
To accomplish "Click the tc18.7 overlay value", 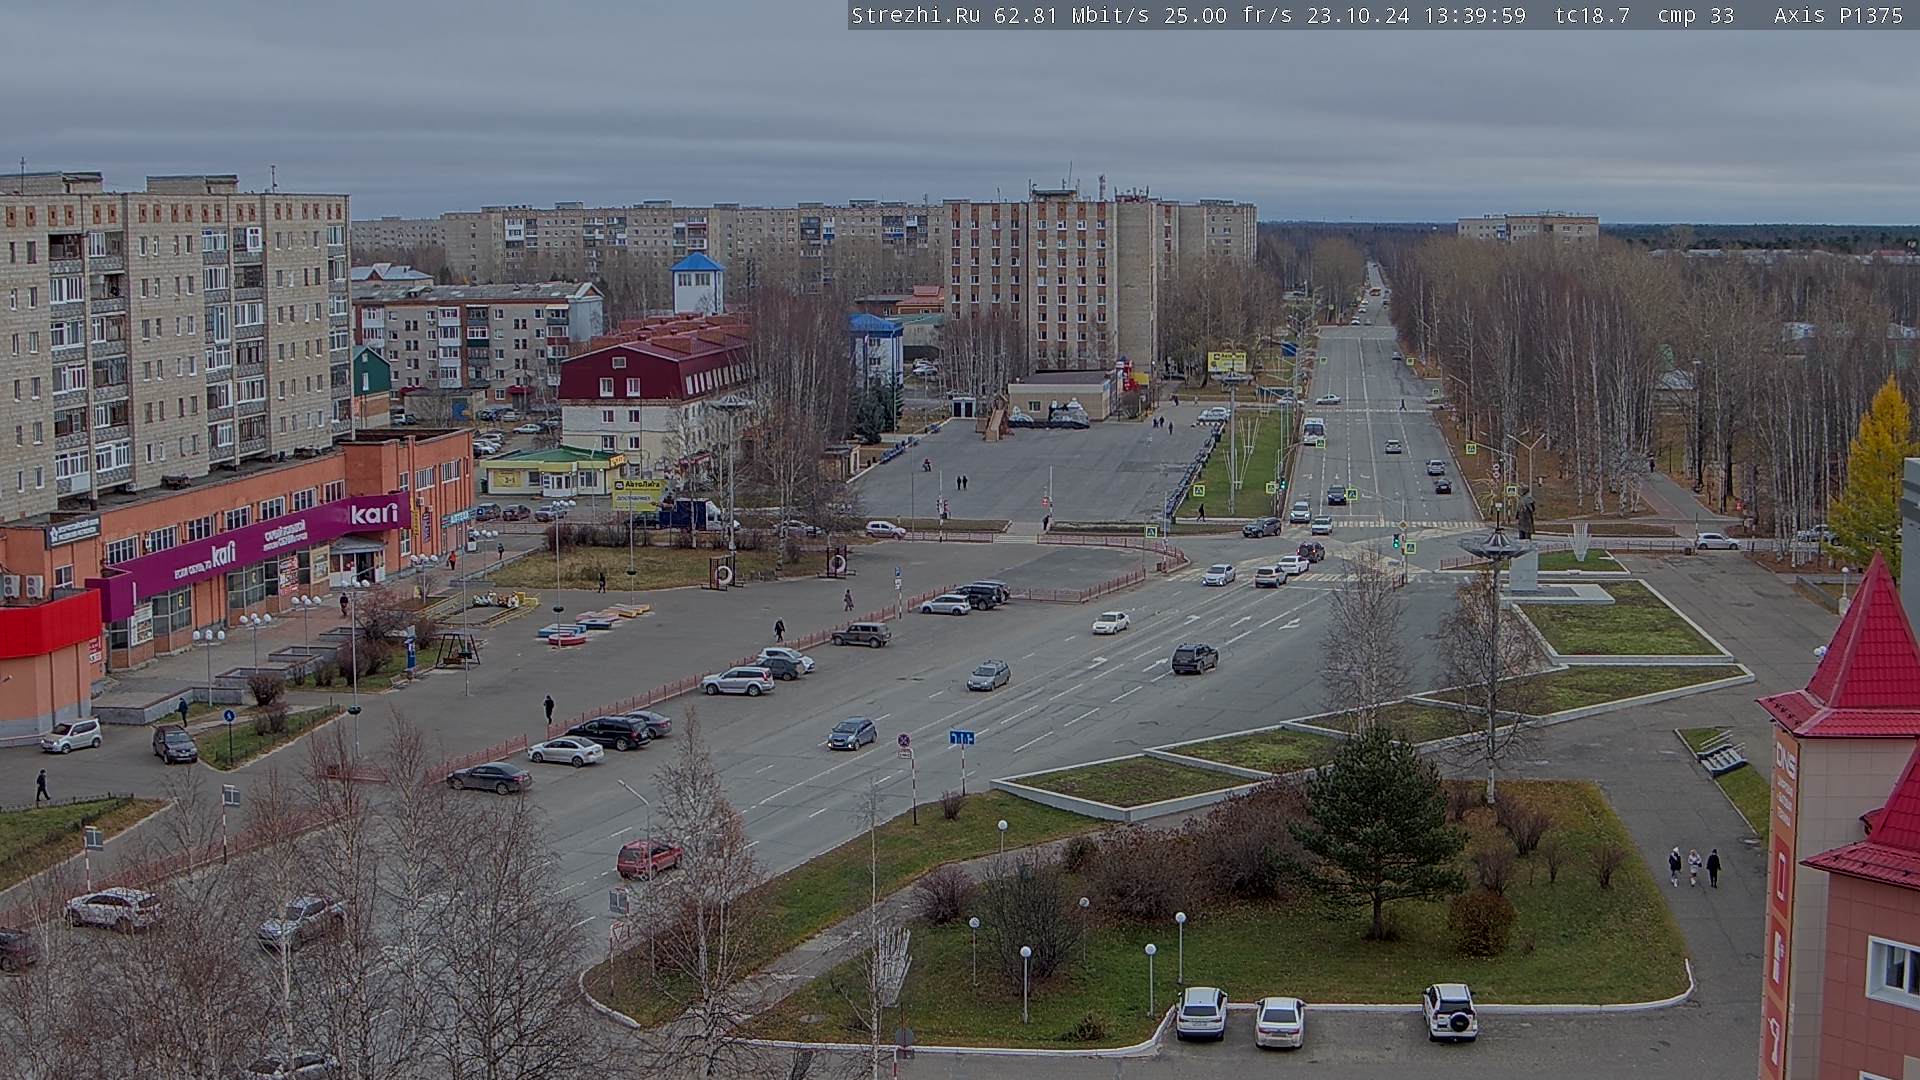I will click(x=1592, y=15).
